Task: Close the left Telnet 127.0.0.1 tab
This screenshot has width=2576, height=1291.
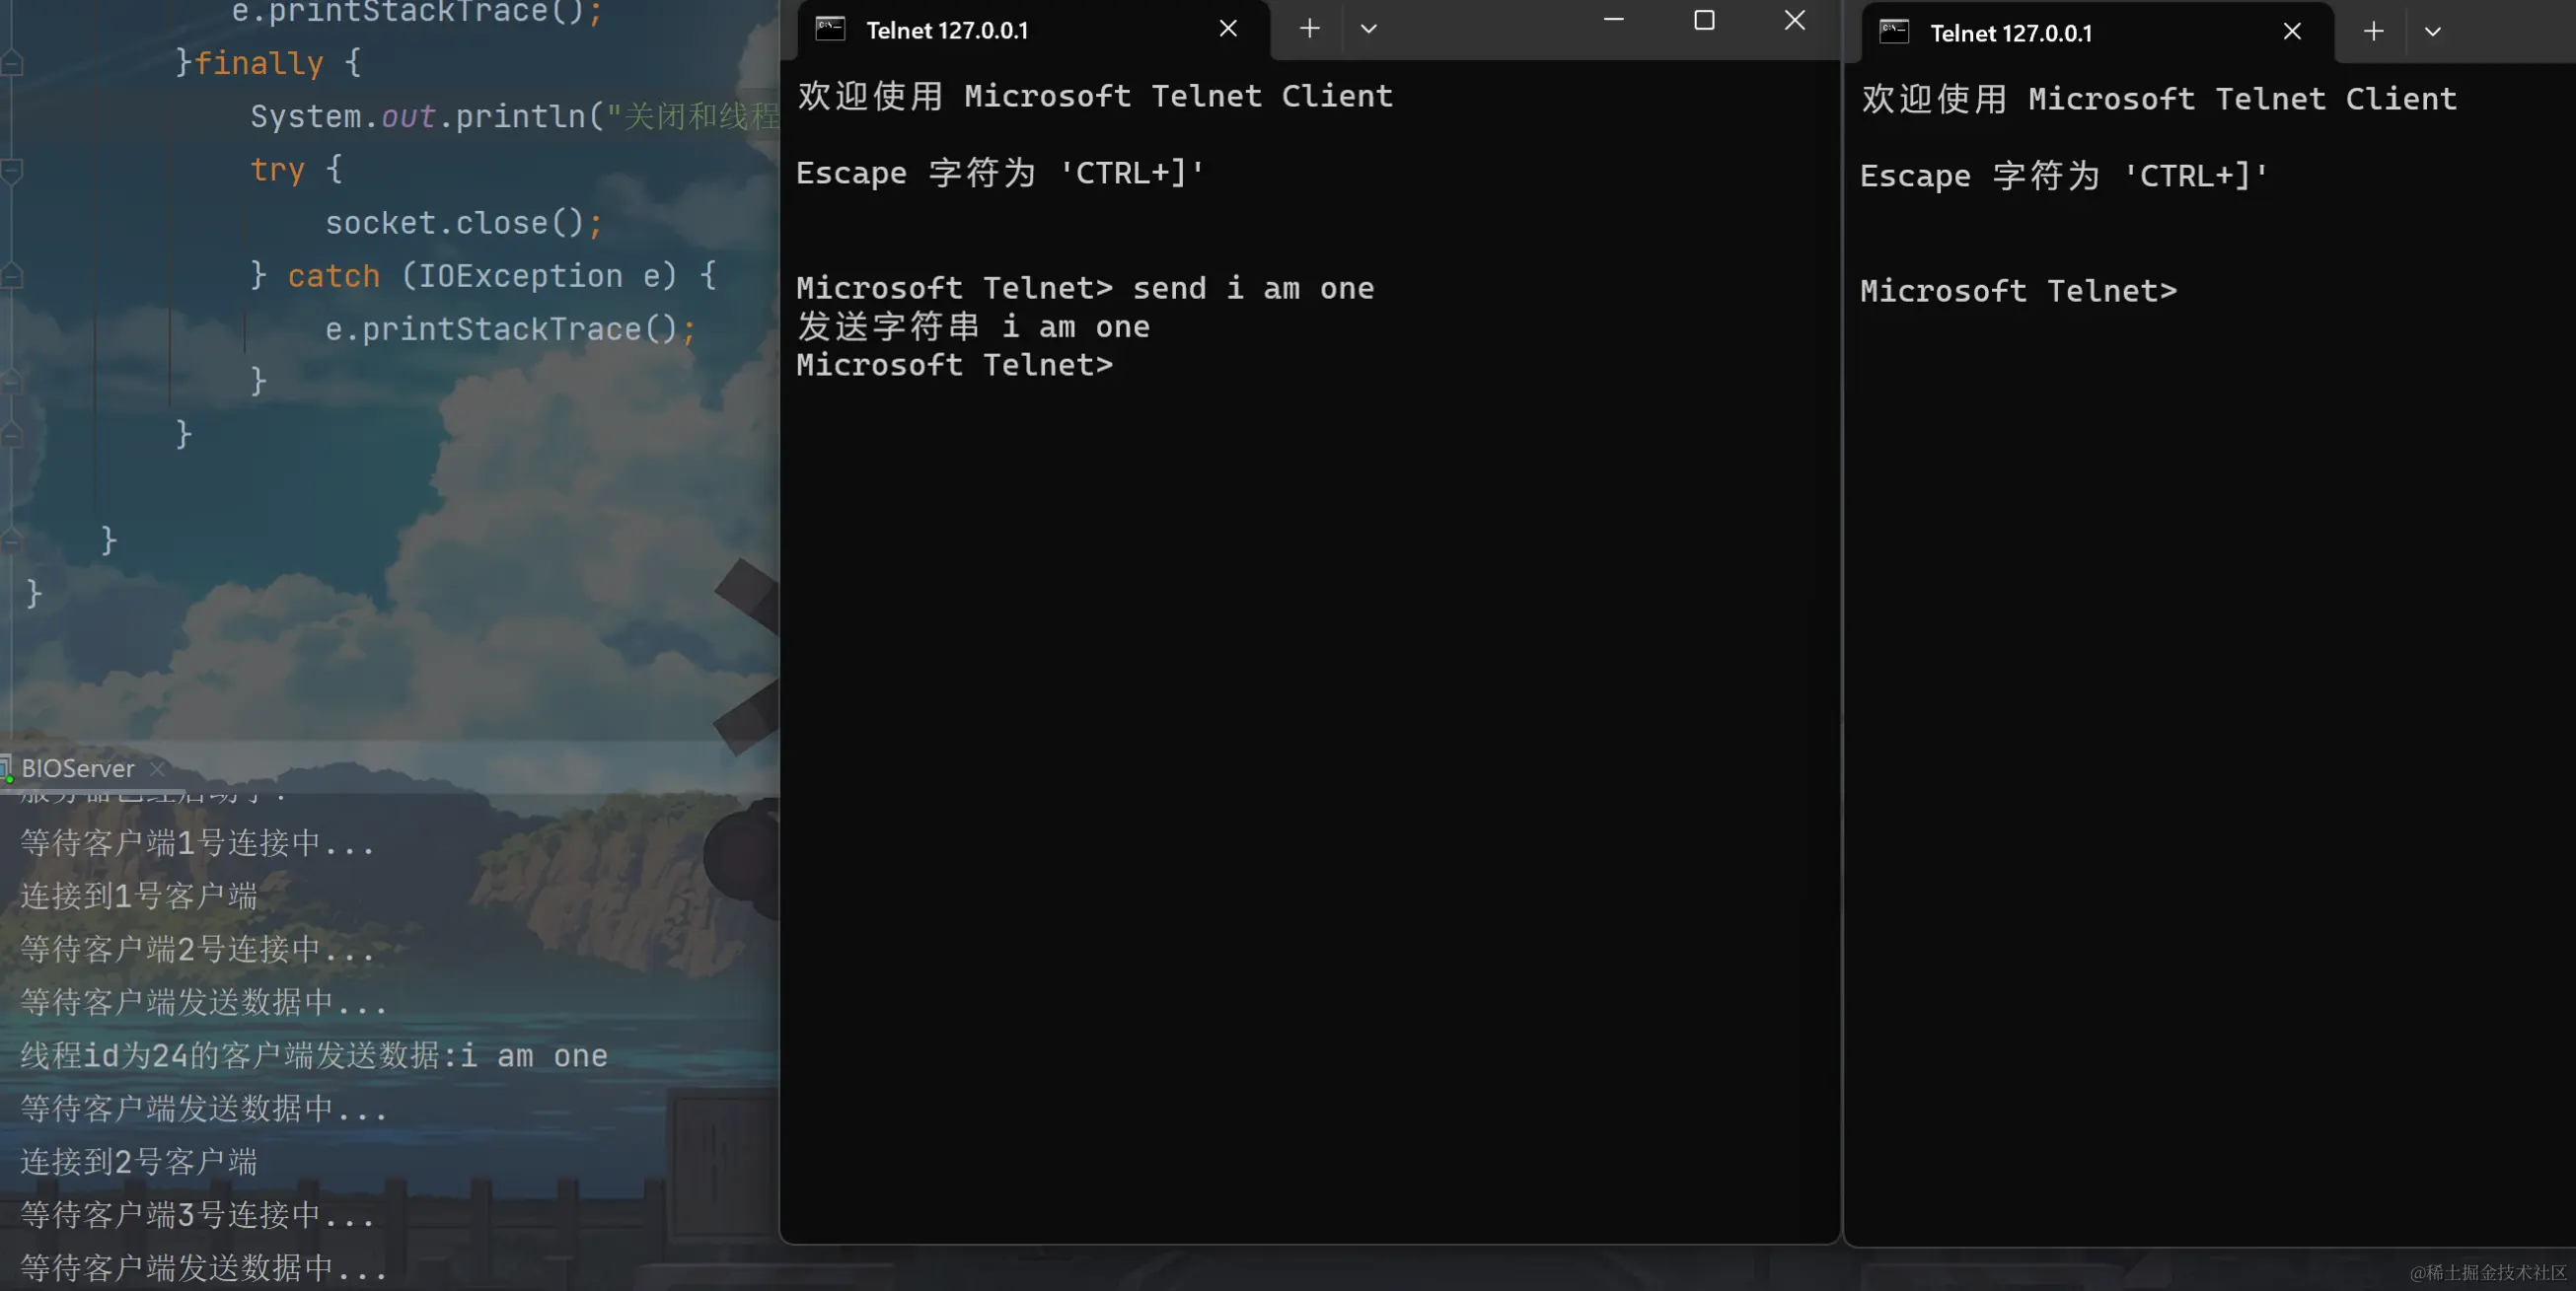Action: (1228, 29)
